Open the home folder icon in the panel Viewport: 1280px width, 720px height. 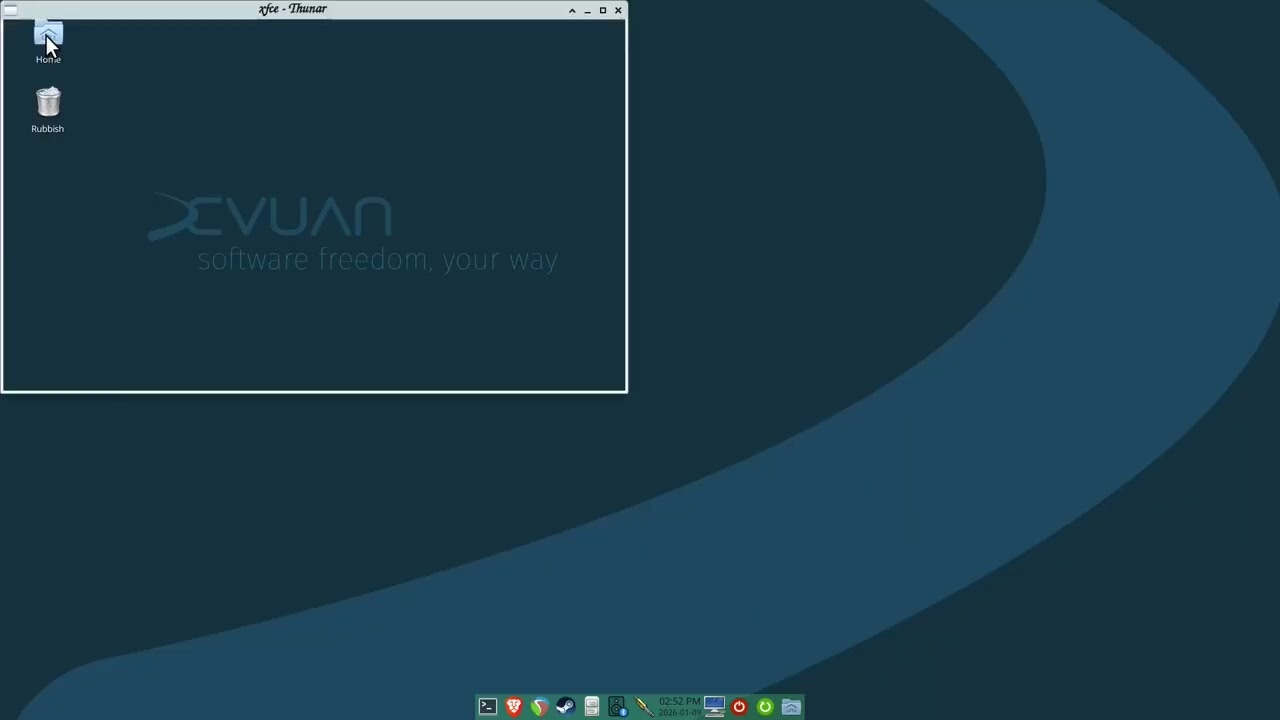pos(791,707)
